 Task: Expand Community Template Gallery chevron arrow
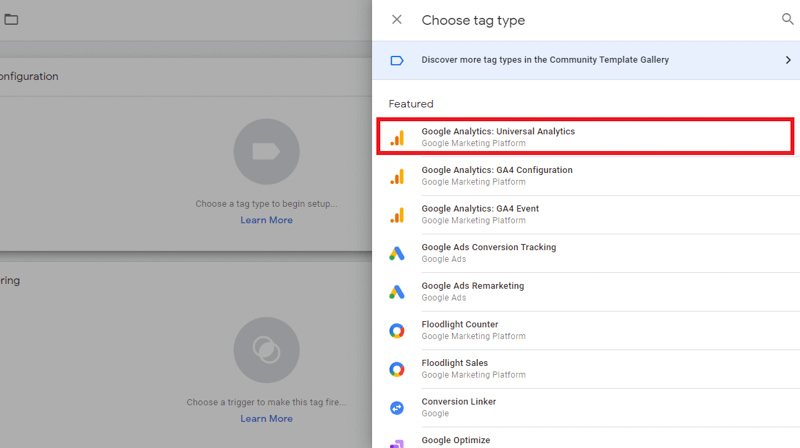point(788,60)
